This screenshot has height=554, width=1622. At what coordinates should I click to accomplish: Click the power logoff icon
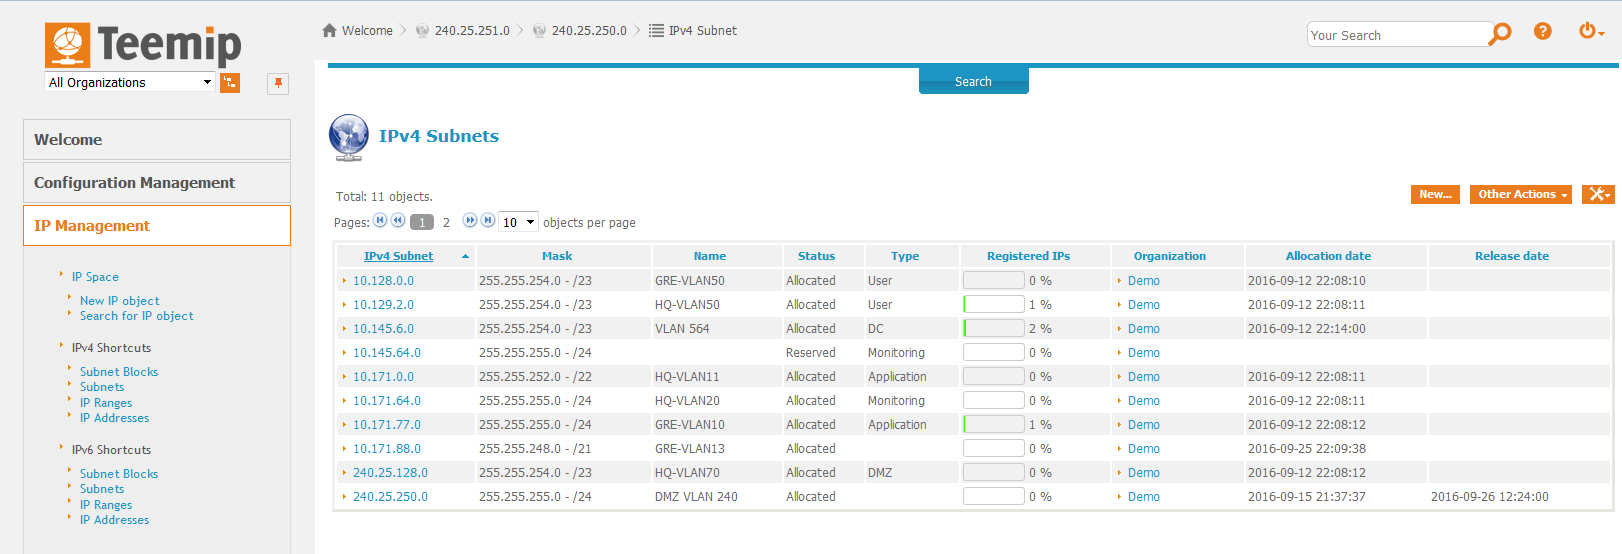coord(1589,32)
